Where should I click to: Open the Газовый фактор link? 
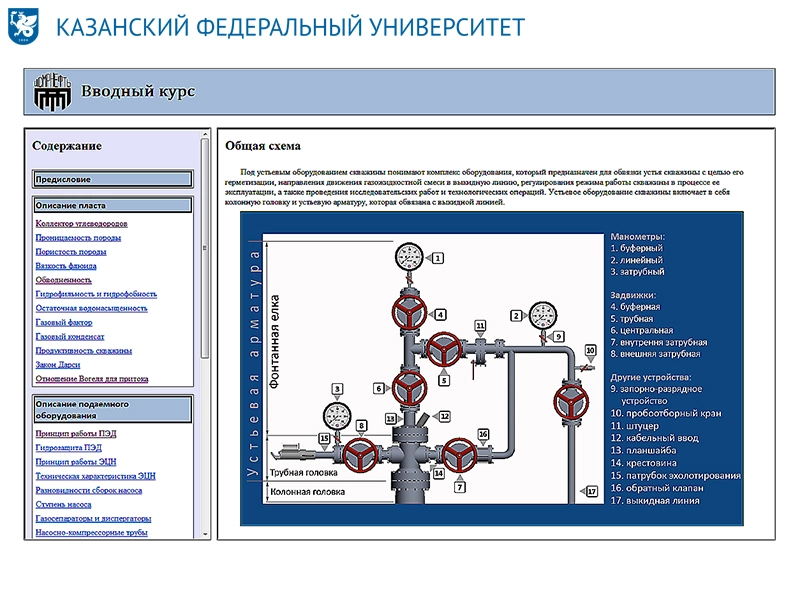click(x=64, y=322)
